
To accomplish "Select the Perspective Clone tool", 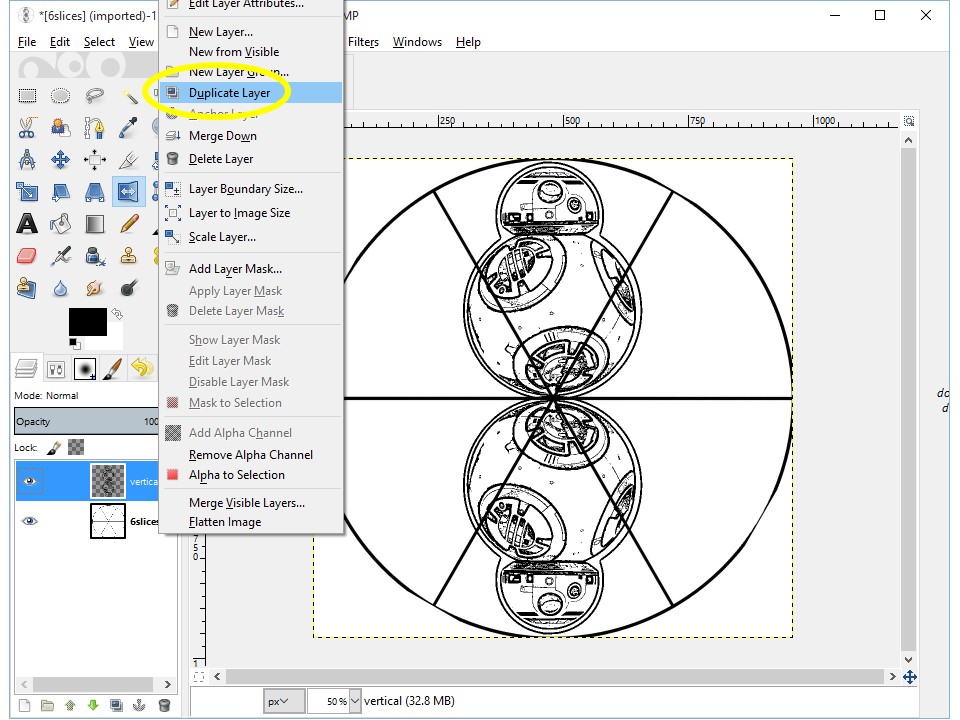I will point(27,288).
